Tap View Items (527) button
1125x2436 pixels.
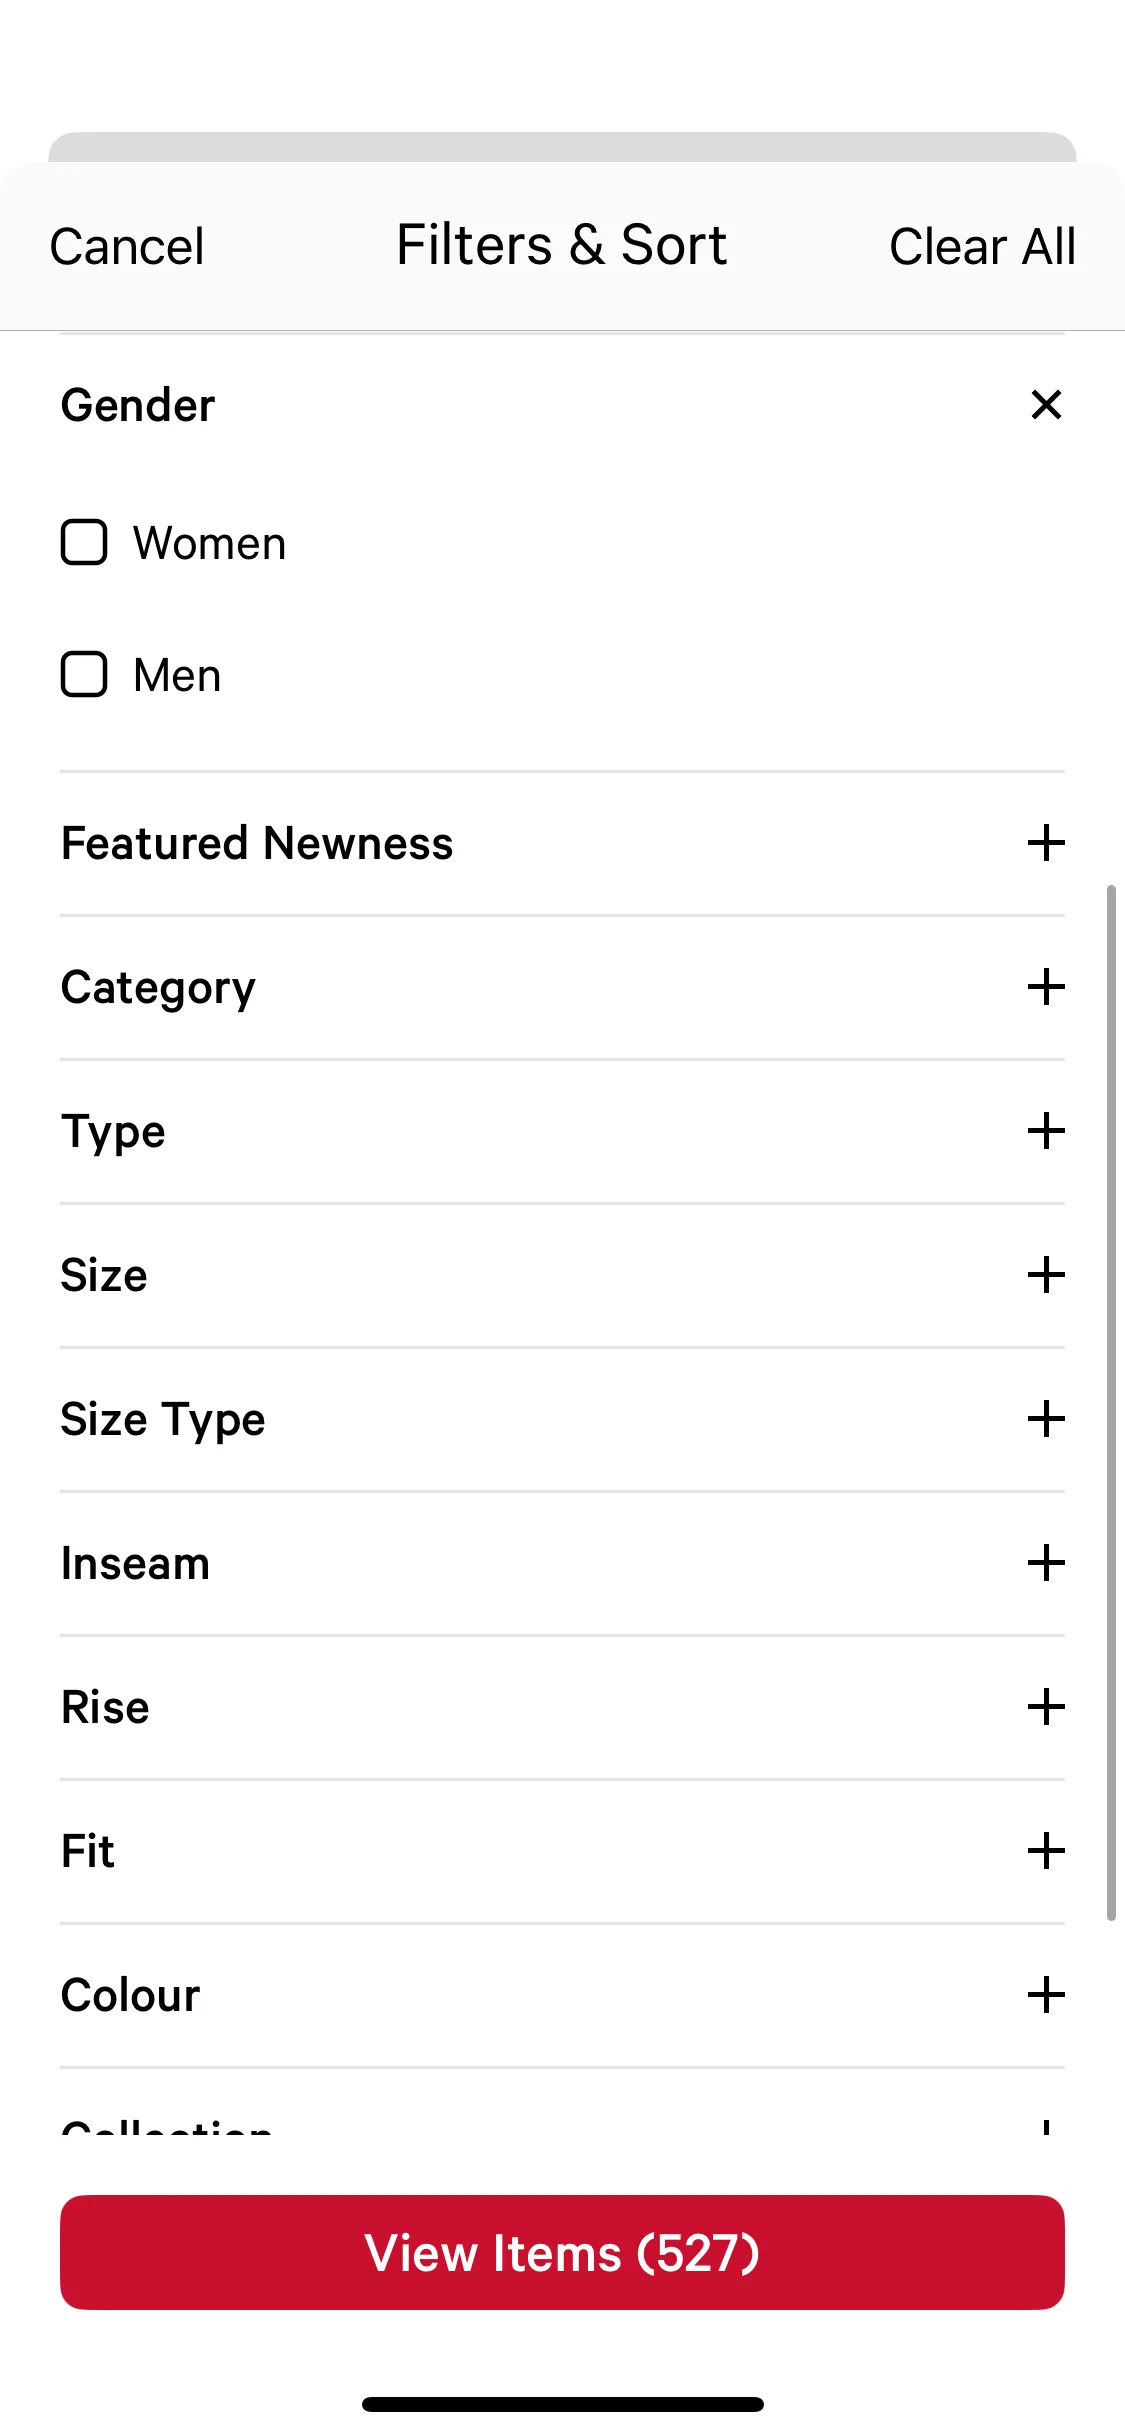tap(562, 2253)
